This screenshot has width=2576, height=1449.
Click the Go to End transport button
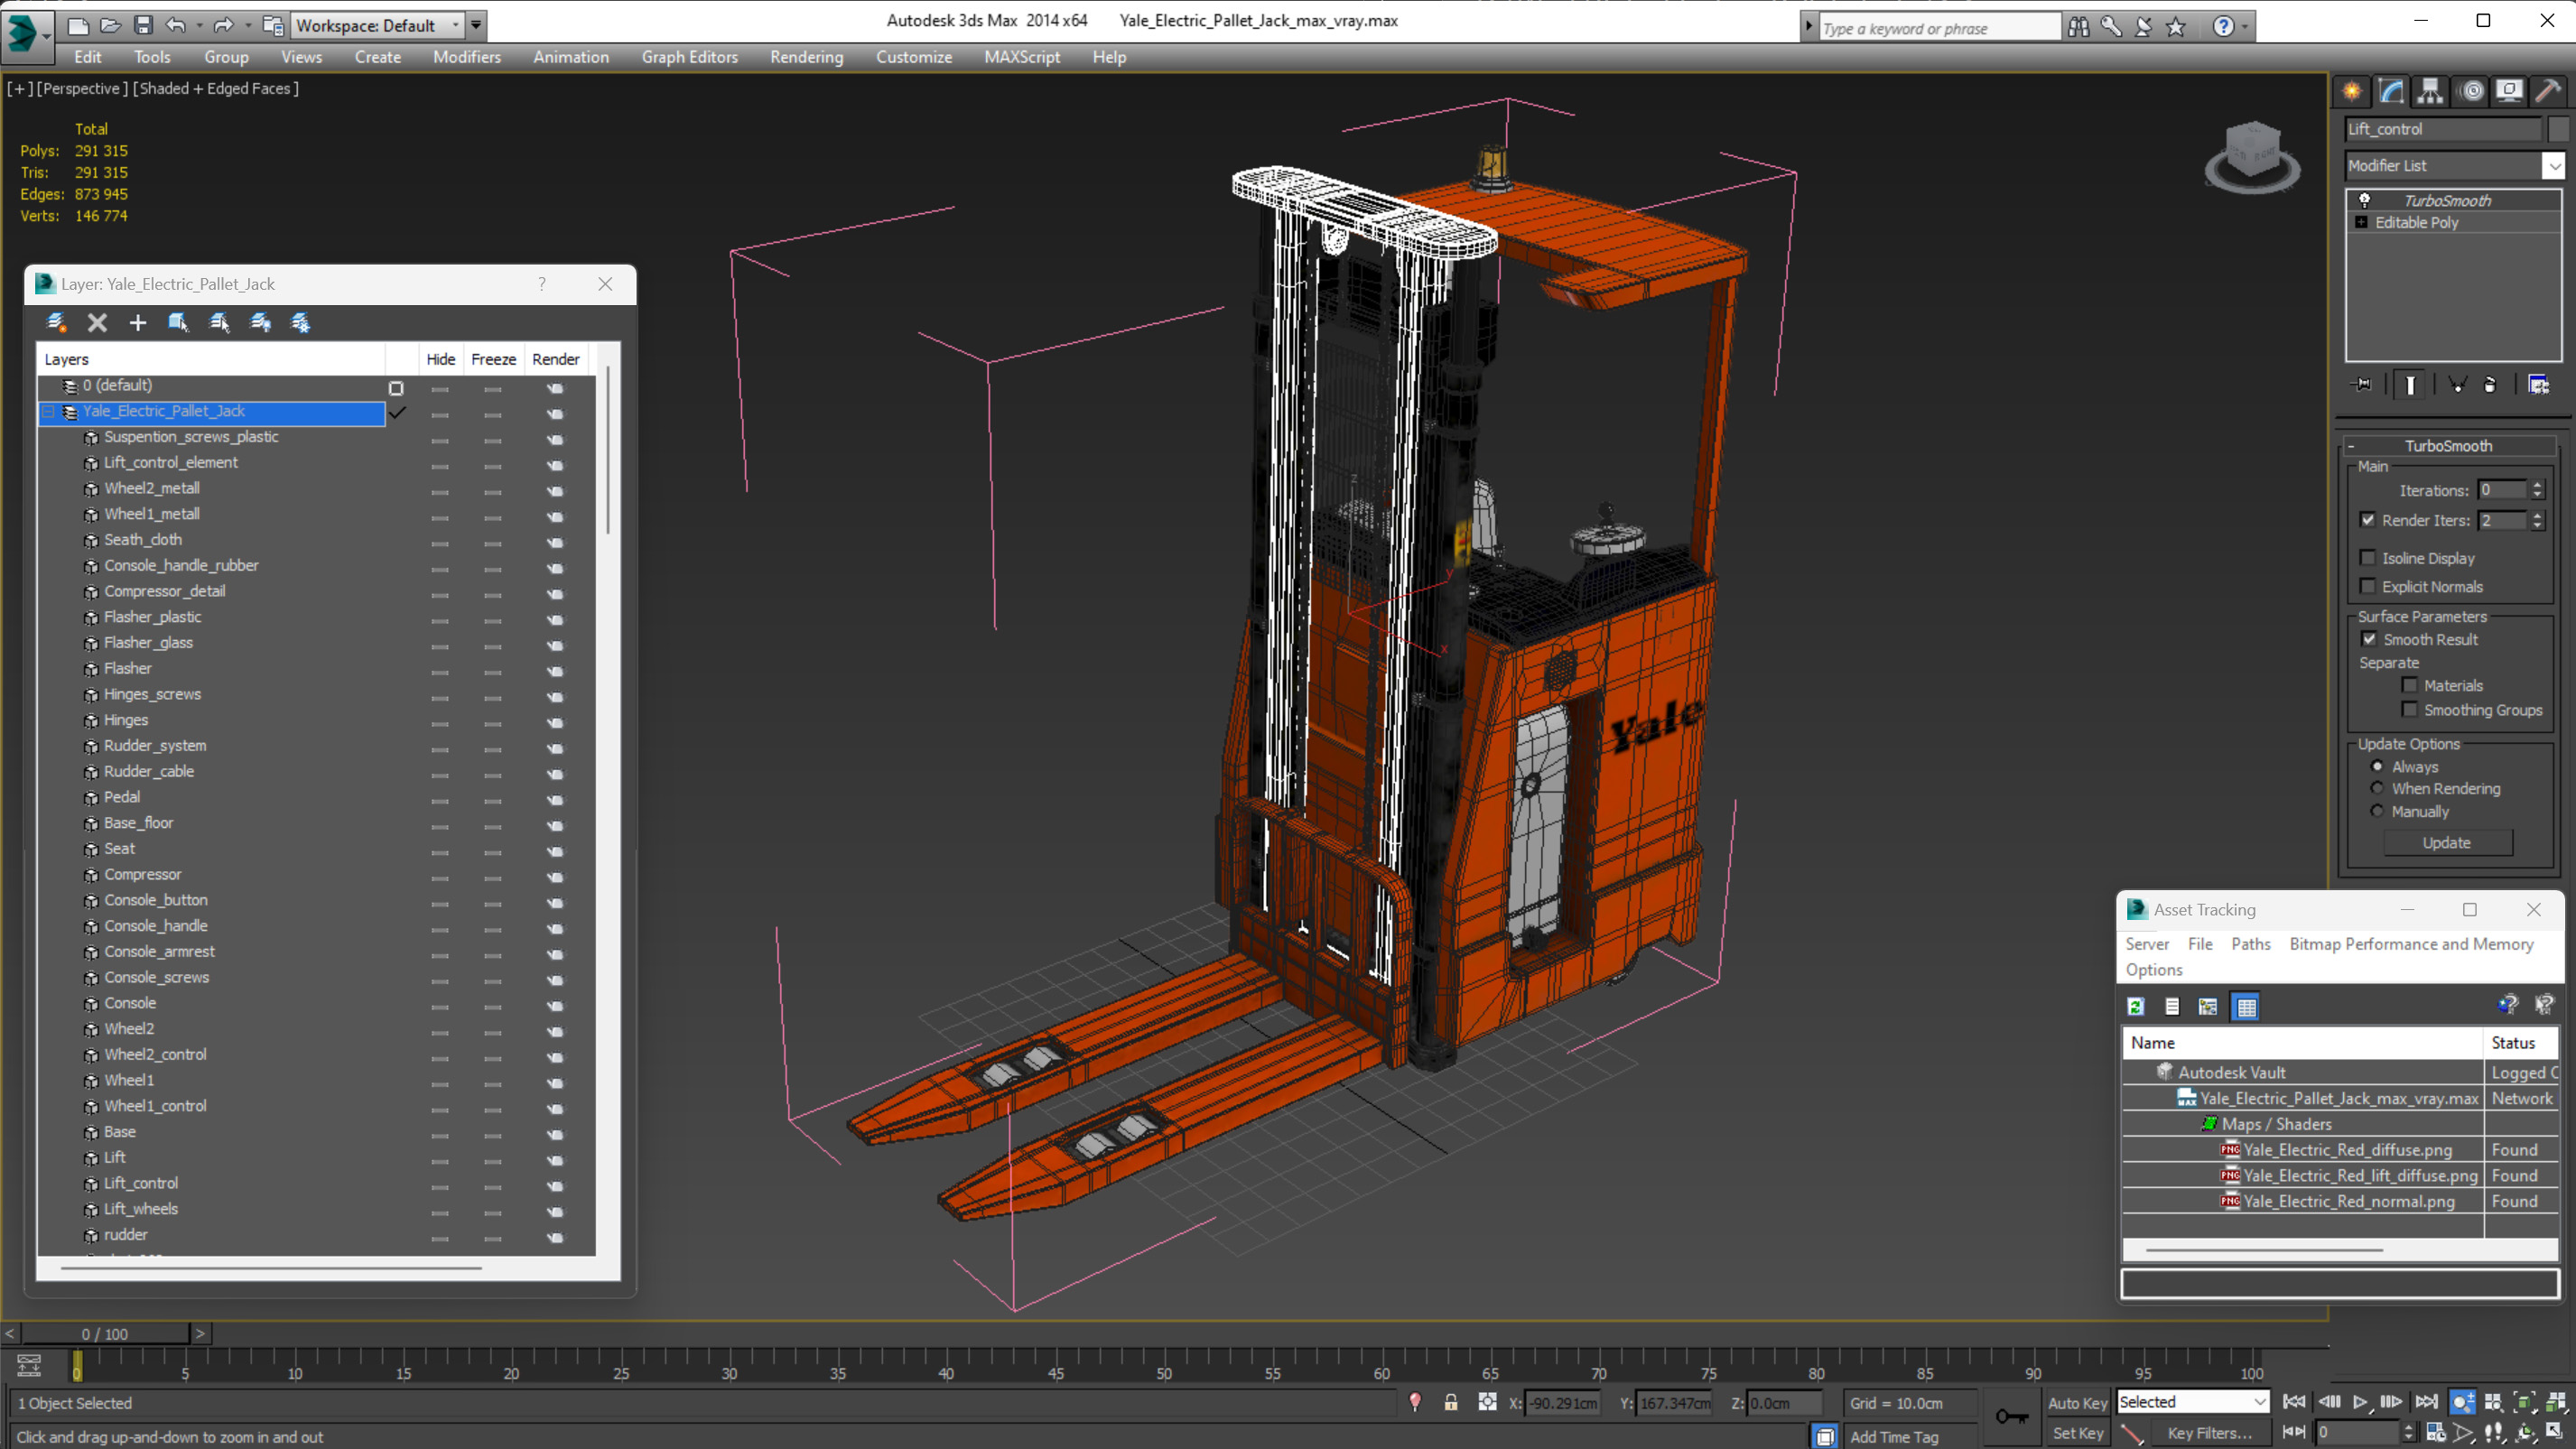[x=2426, y=1402]
